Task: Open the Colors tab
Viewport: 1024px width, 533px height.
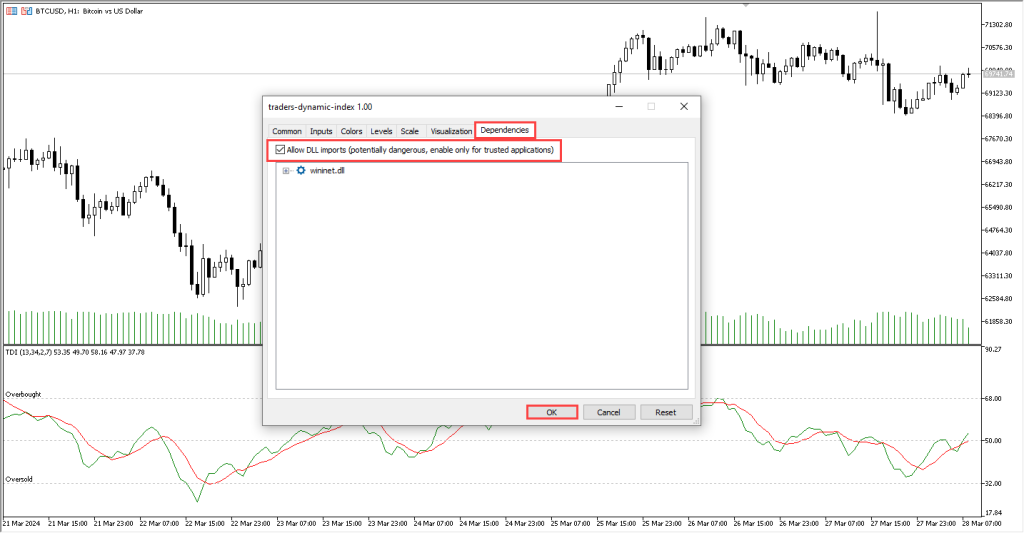Action: [x=351, y=131]
